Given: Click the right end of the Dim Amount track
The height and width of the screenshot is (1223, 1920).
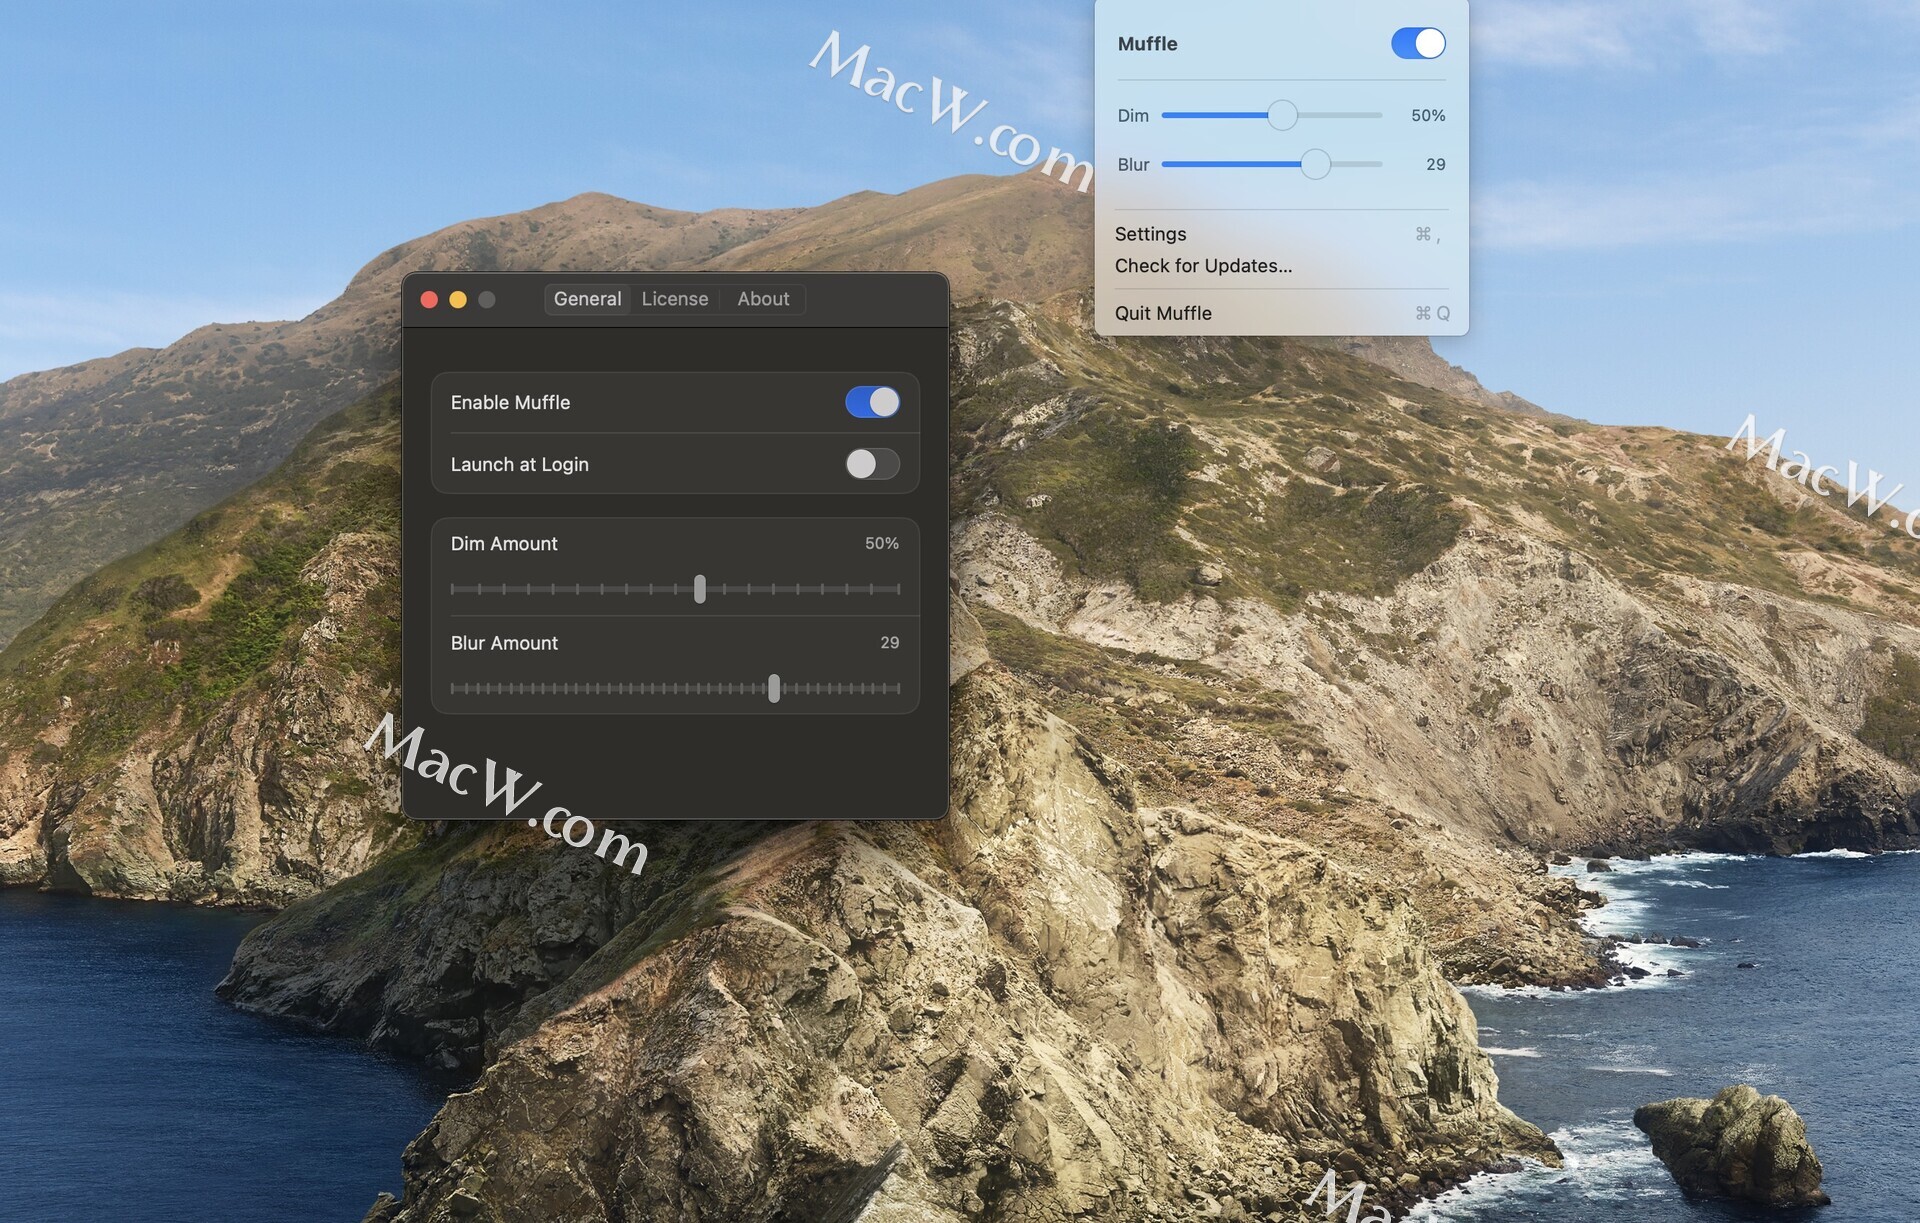Looking at the screenshot, I should 897,589.
